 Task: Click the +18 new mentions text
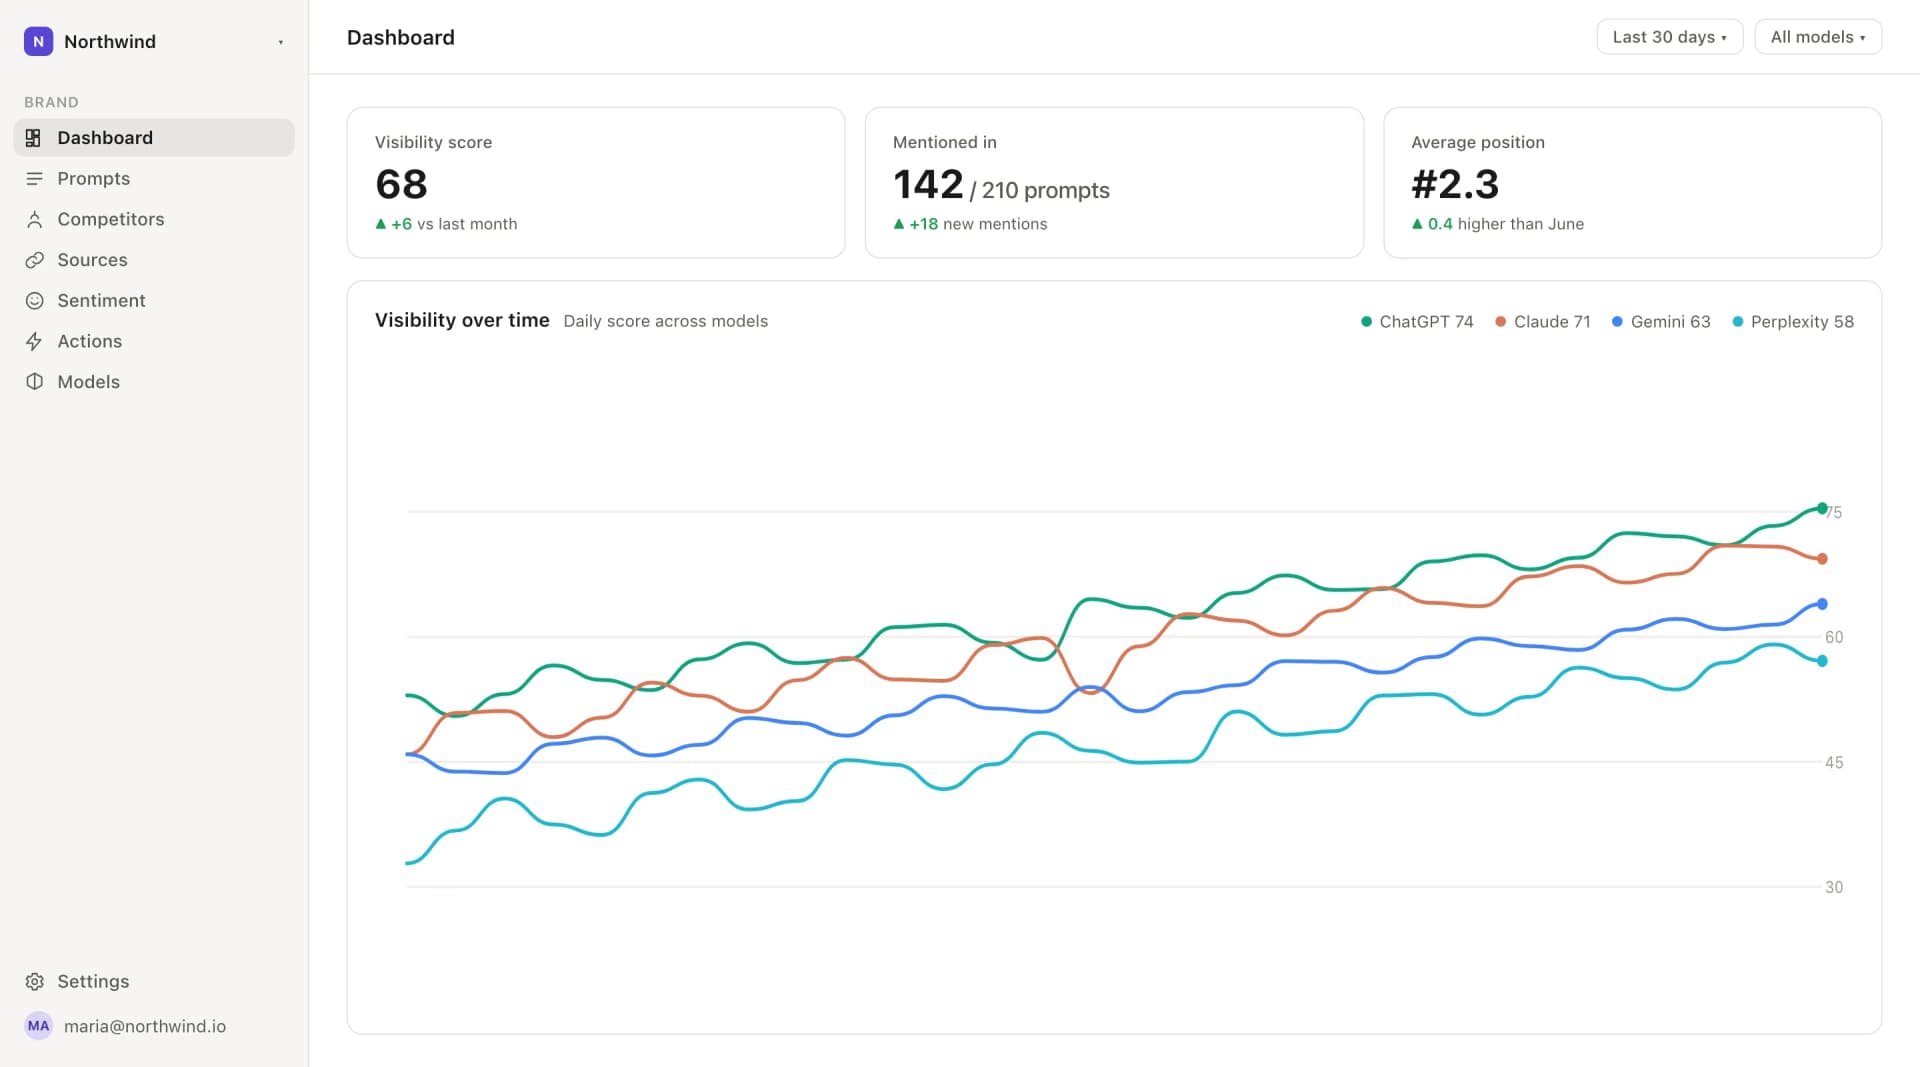point(970,224)
